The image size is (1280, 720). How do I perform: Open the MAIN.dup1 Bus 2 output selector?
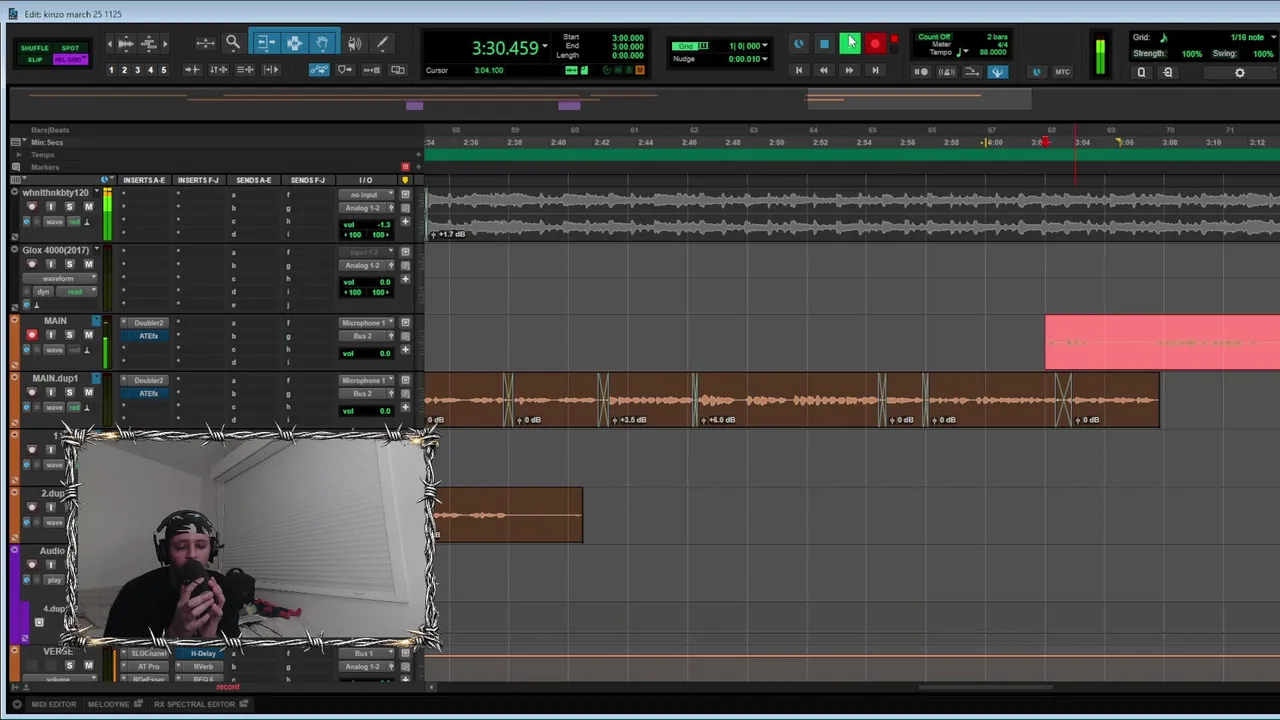pos(365,393)
